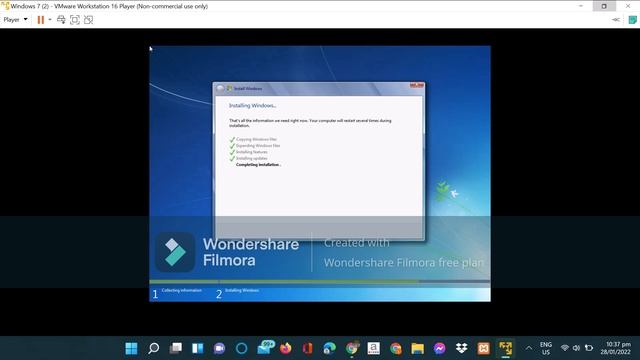
Task: Click the 'Installing features' step
Action: point(252,152)
